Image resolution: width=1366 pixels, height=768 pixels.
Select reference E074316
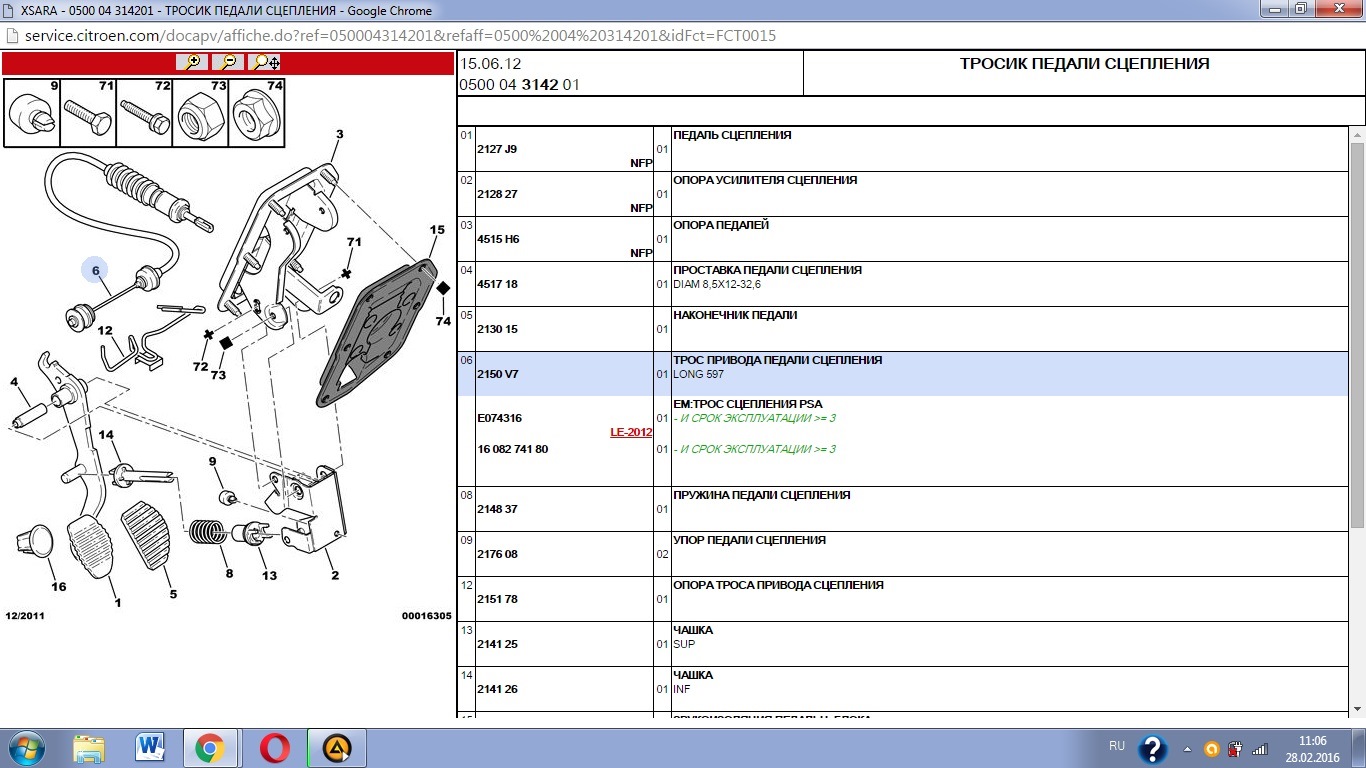[x=499, y=418]
